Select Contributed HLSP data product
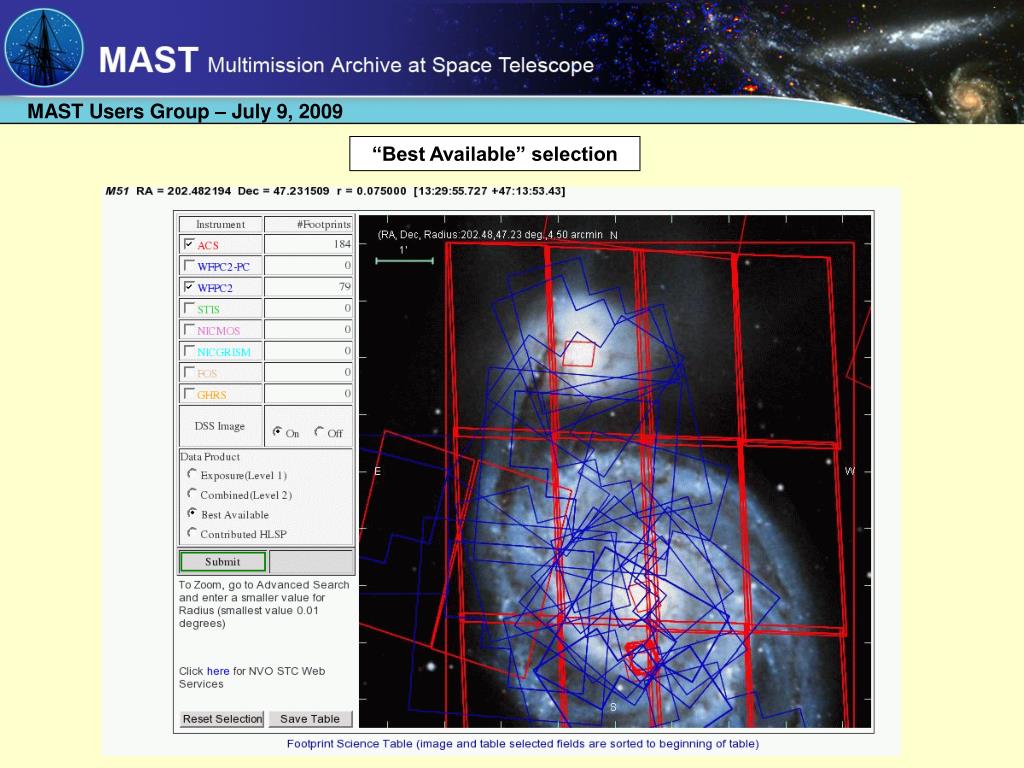 (x=191, y=532)
